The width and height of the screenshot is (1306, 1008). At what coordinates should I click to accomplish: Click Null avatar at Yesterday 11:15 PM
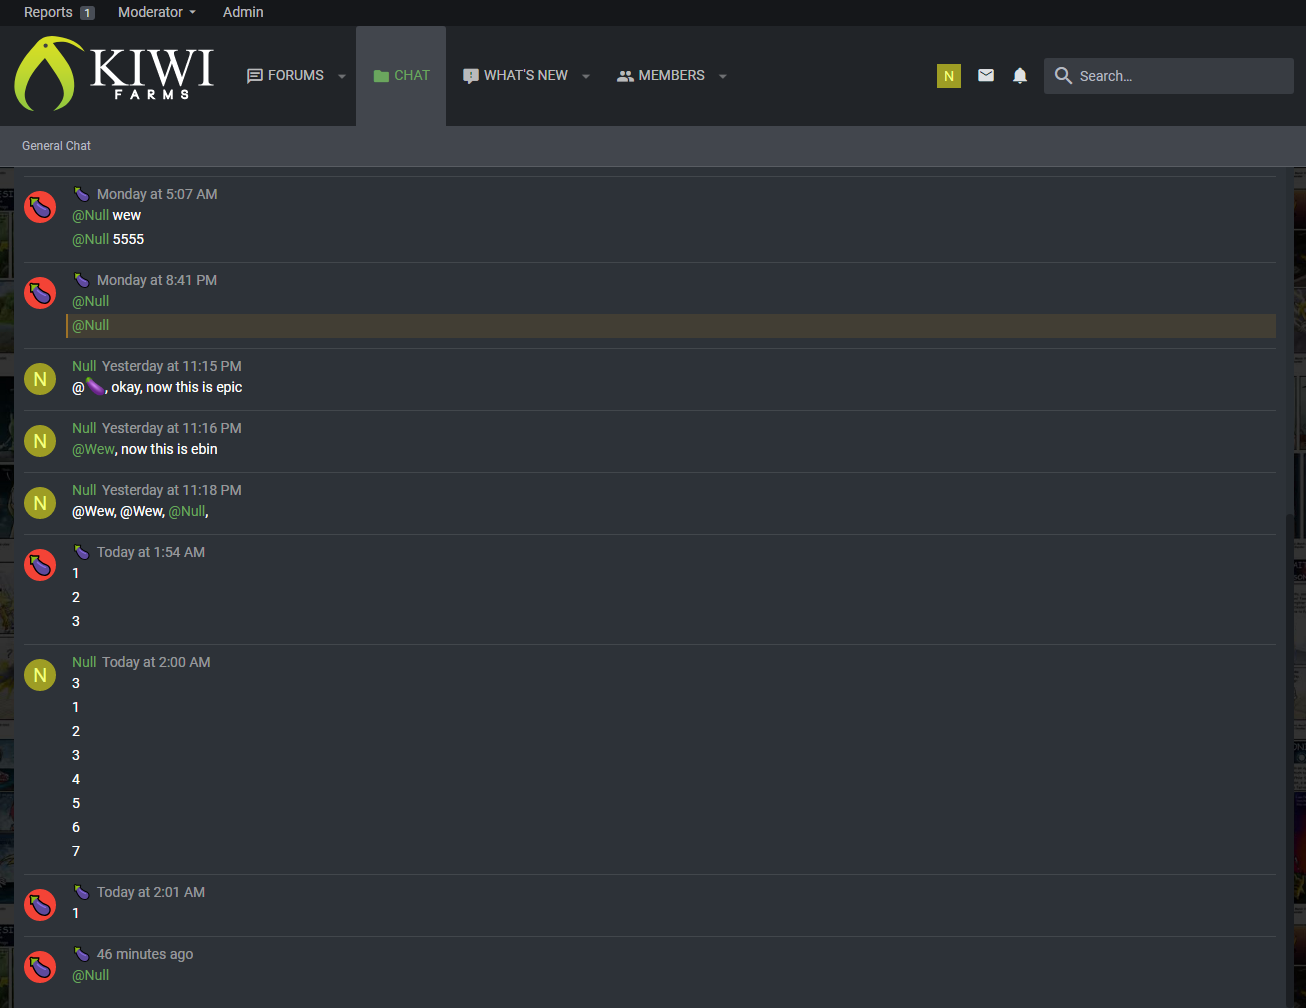(x=40, y=379)
